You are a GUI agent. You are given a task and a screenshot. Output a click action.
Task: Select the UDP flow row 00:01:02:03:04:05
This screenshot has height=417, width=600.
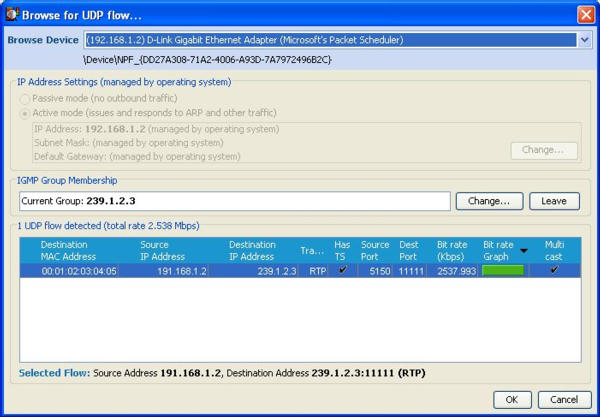[79, 271]
